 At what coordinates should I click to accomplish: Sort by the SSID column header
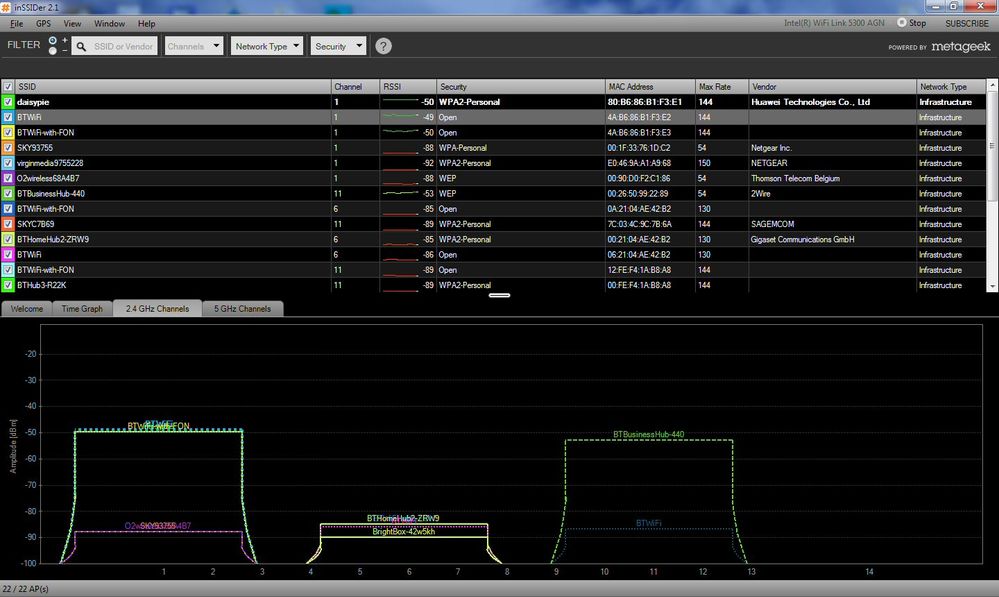pos(173,87)
